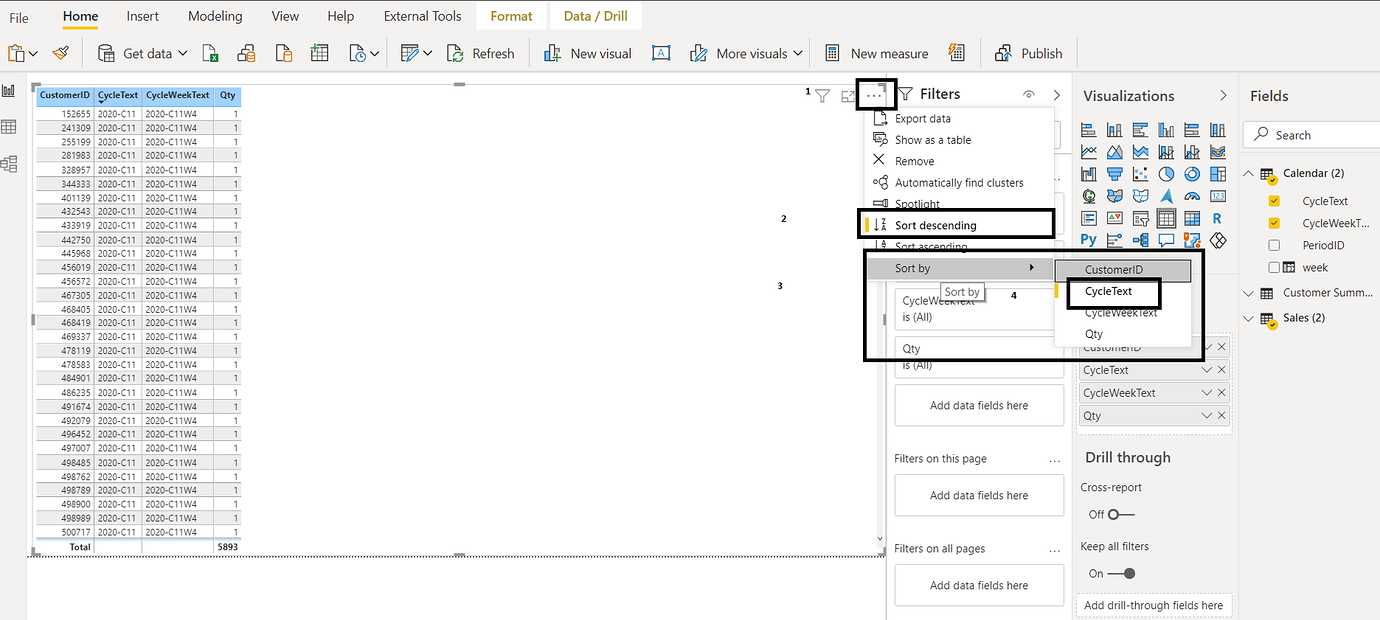Select the gauge visualization icon
Image resolution: width=1380 pixels, height=620 pixels.
pos(1192,195)
